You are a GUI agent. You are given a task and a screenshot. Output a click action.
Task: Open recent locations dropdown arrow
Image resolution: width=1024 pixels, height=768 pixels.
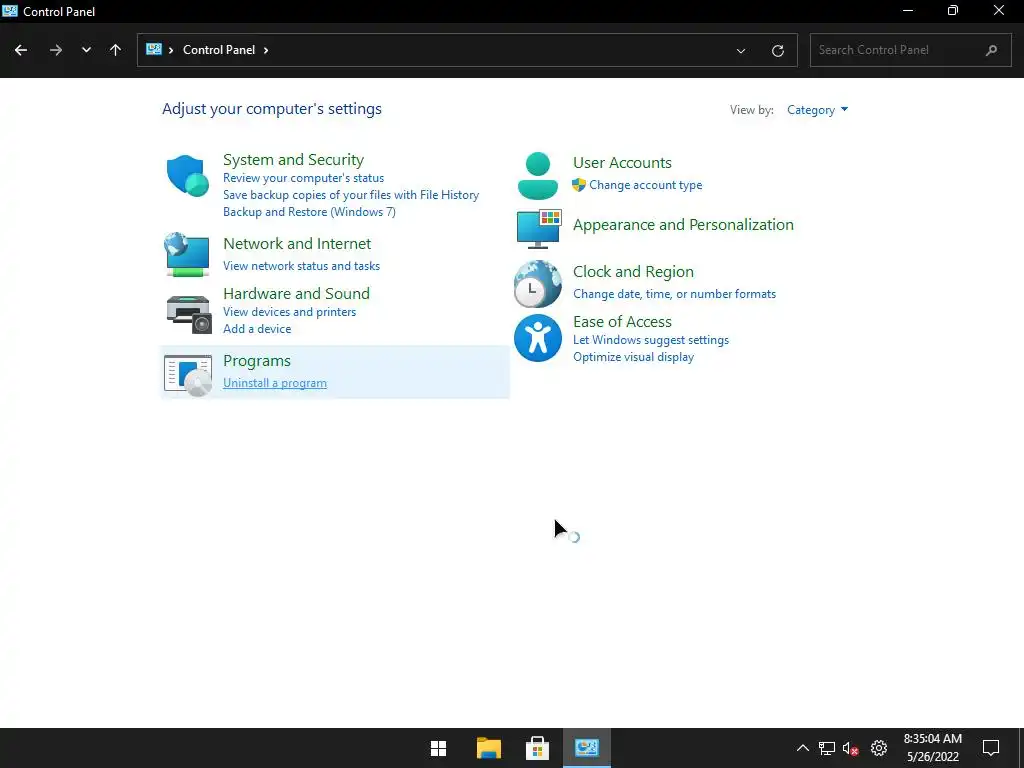click(x=86, y=50)
